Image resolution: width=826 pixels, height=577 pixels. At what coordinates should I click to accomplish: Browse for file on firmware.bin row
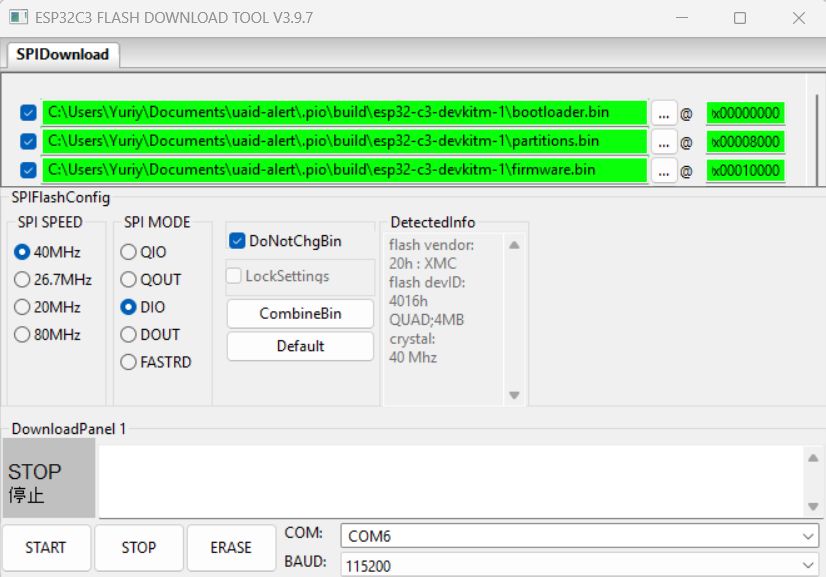coord(664,170)
